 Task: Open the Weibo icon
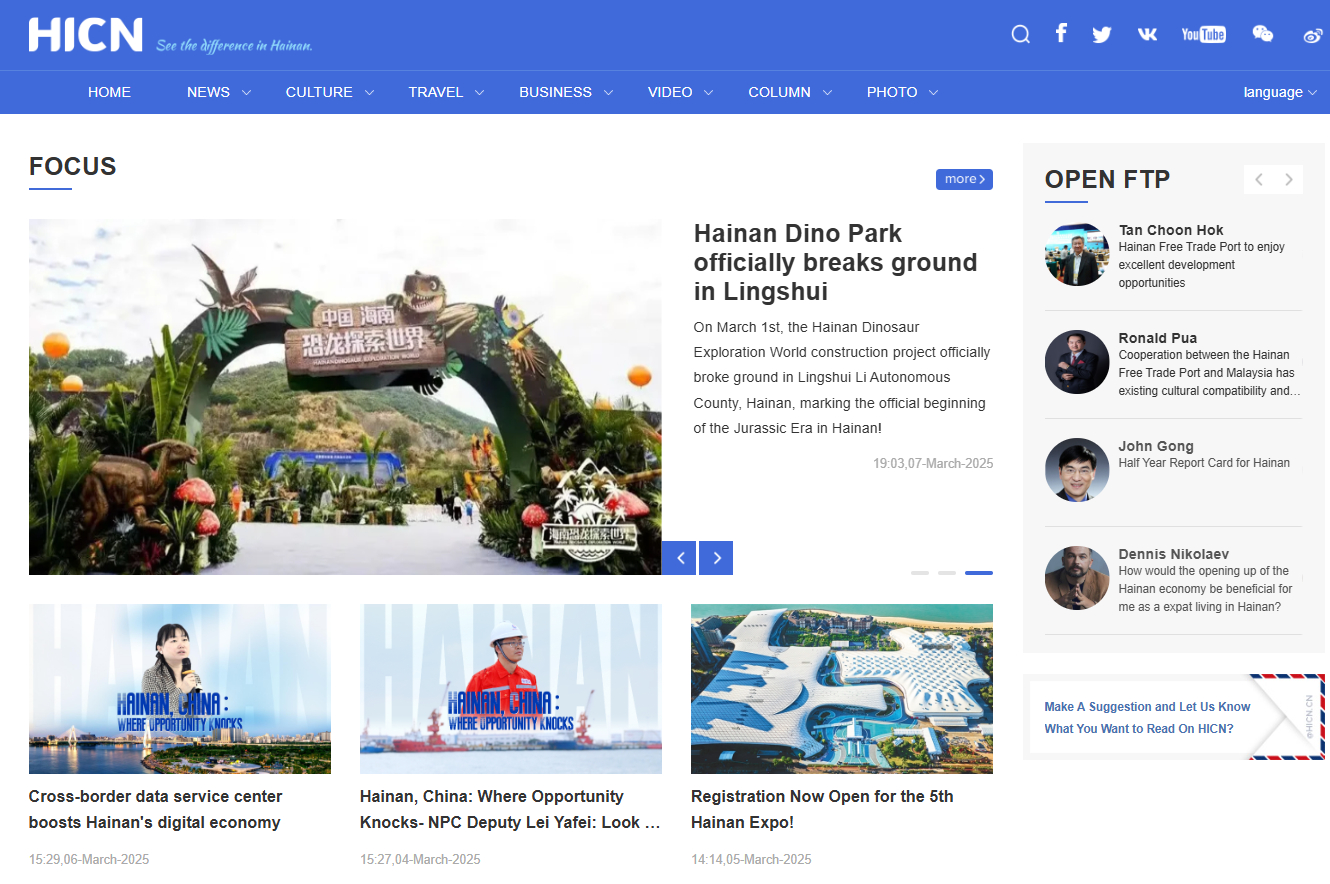pyautogui.click(x=1313, y=36)
